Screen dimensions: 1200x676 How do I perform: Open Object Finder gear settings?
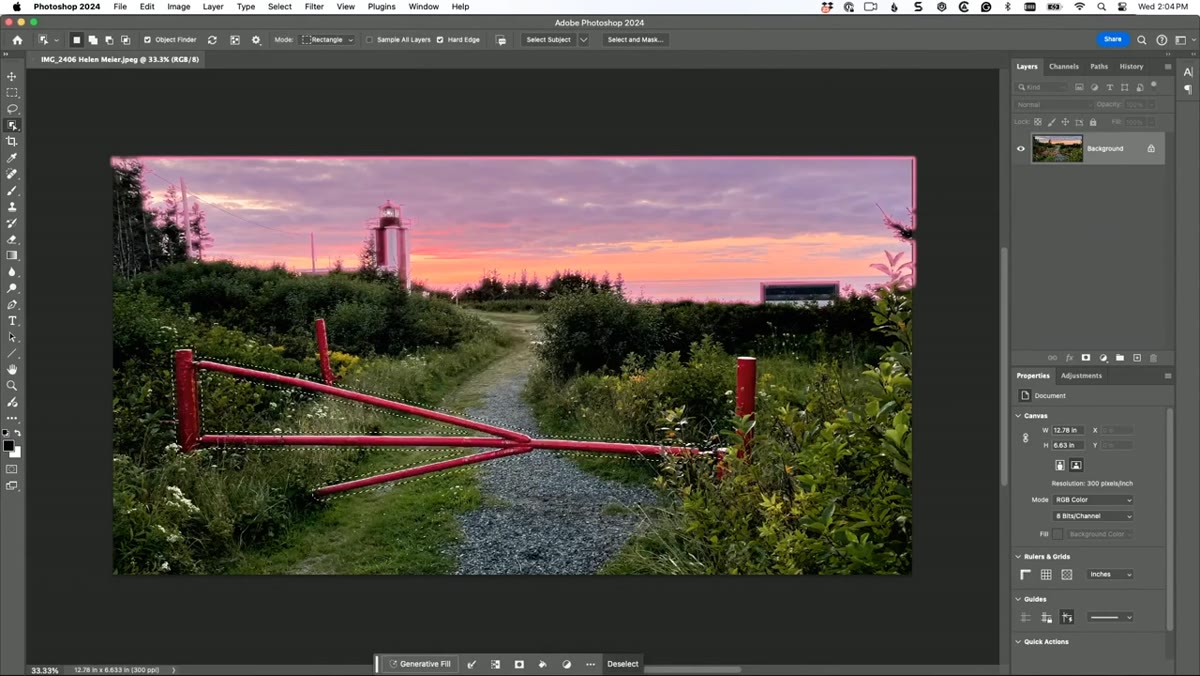click(x=256, y=40)
